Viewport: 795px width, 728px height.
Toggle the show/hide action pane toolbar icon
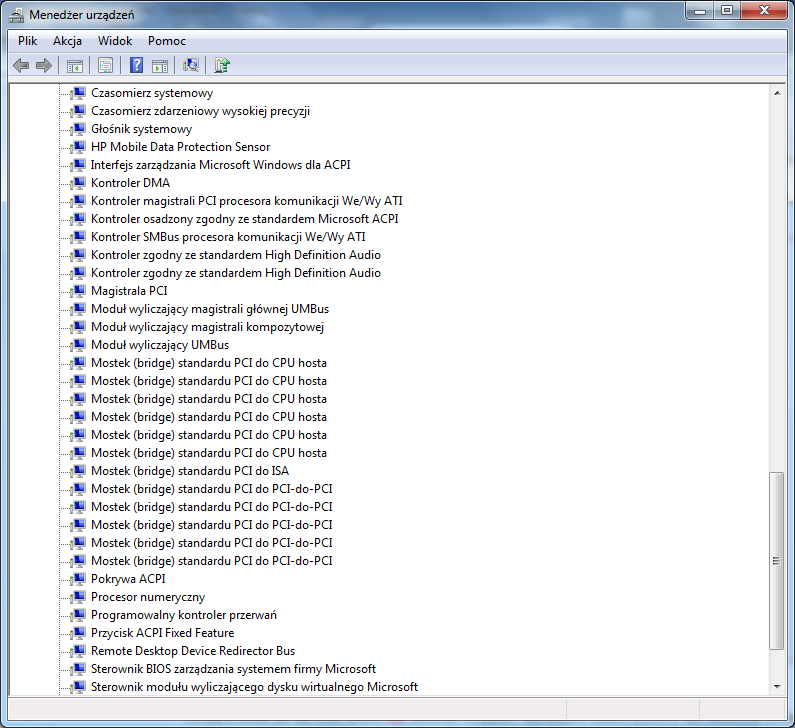click(160, 65)
